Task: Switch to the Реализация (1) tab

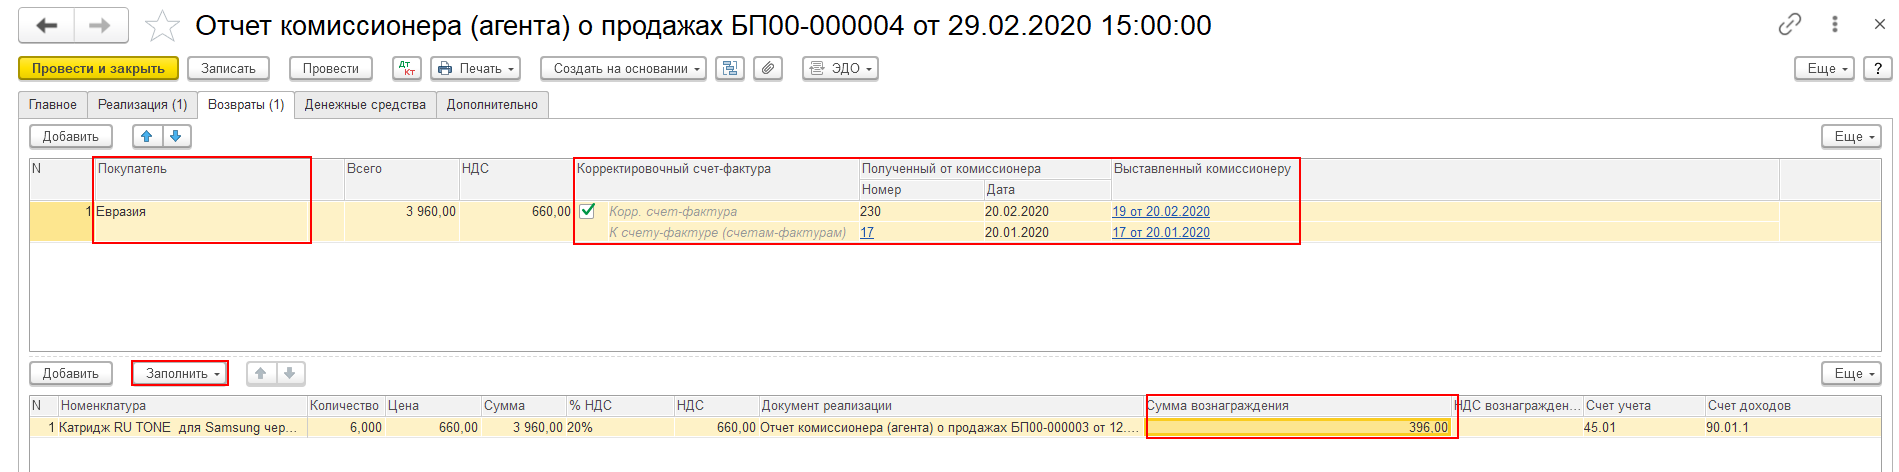Action: coord(142,105)
